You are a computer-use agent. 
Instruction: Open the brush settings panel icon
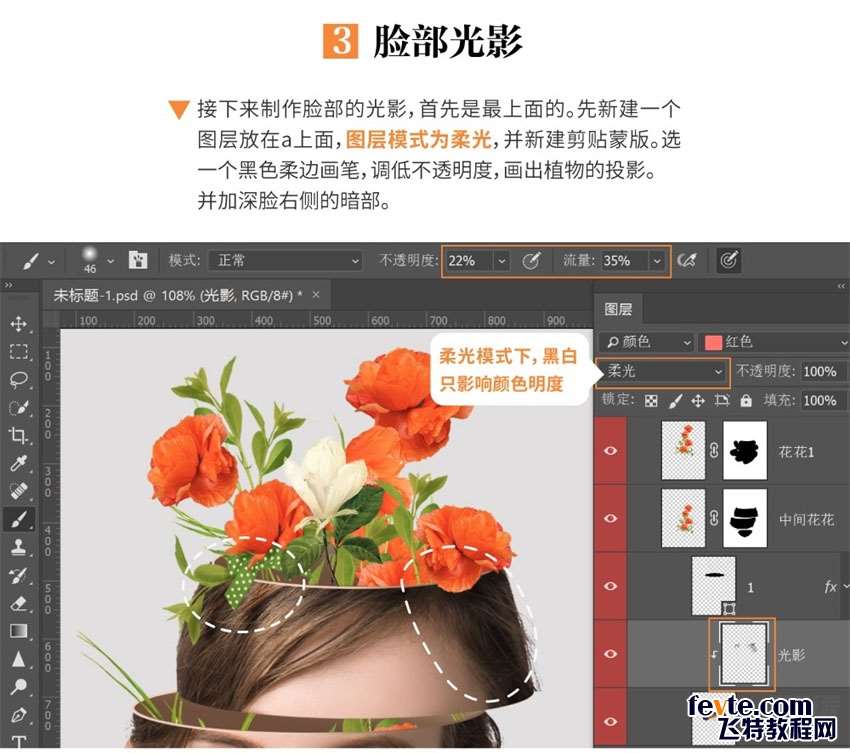(138, 260)
